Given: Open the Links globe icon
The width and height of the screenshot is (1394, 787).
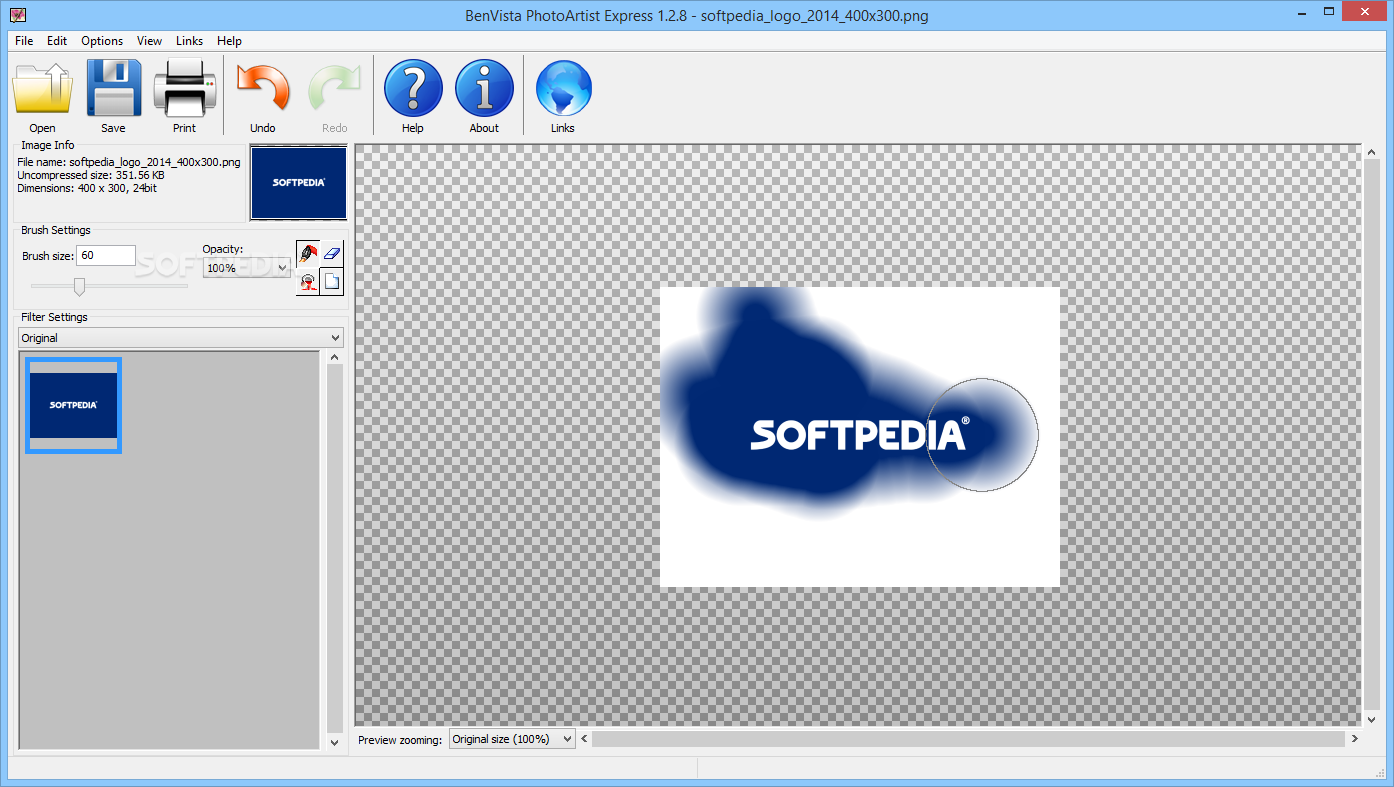Looking at the screenshot, I should coord(563,88).
